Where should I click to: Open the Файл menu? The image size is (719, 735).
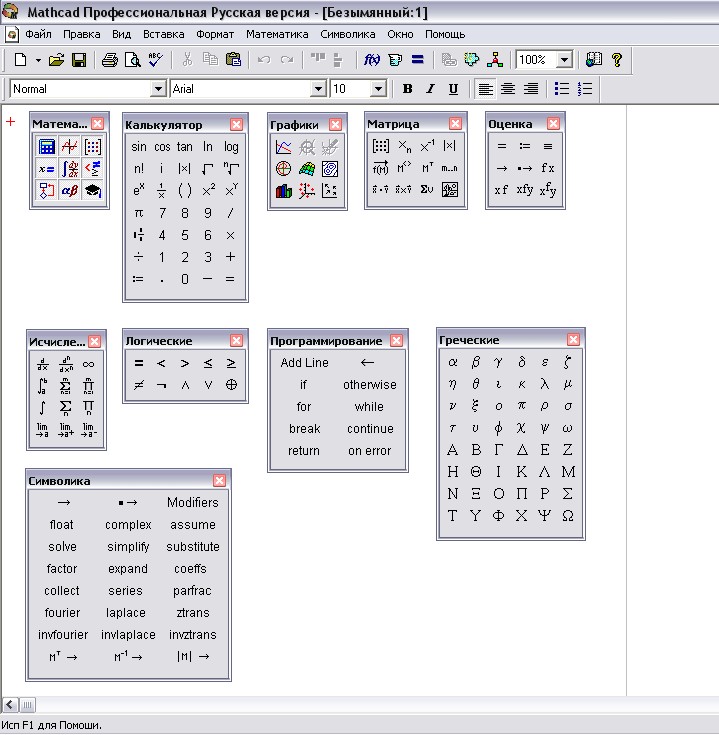pos(38,34)
